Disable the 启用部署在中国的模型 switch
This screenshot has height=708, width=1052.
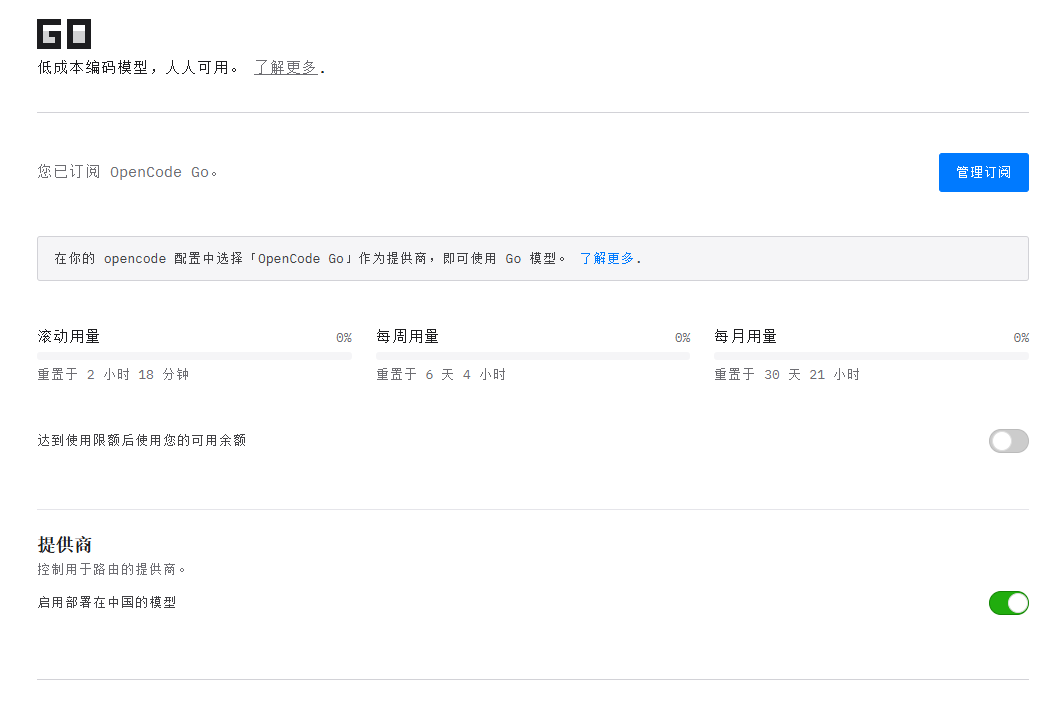(1008, 603)
